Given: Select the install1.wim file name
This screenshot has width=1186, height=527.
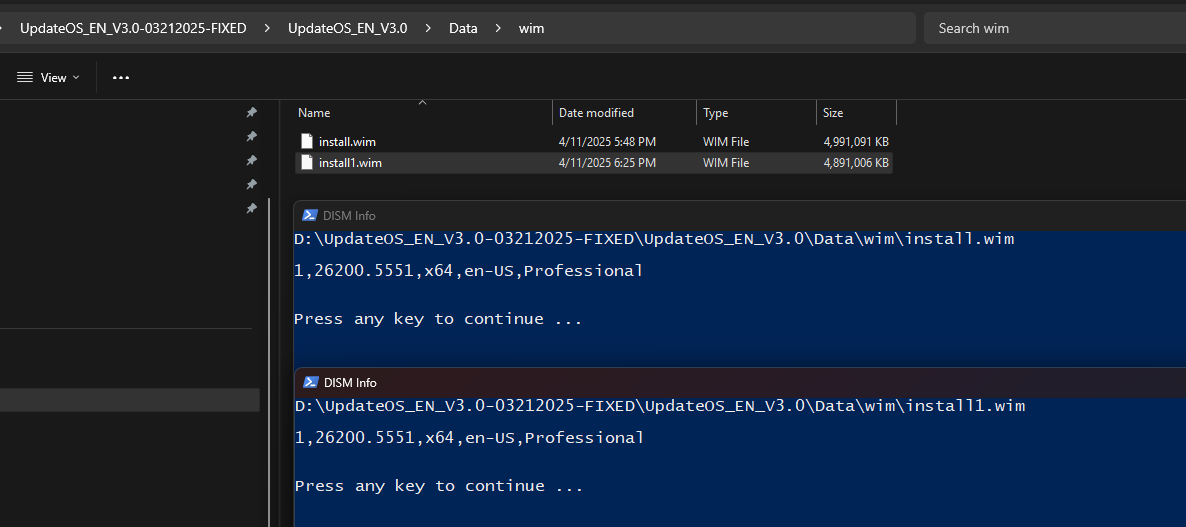Looking at the screenshot, I should click(350, 163).
